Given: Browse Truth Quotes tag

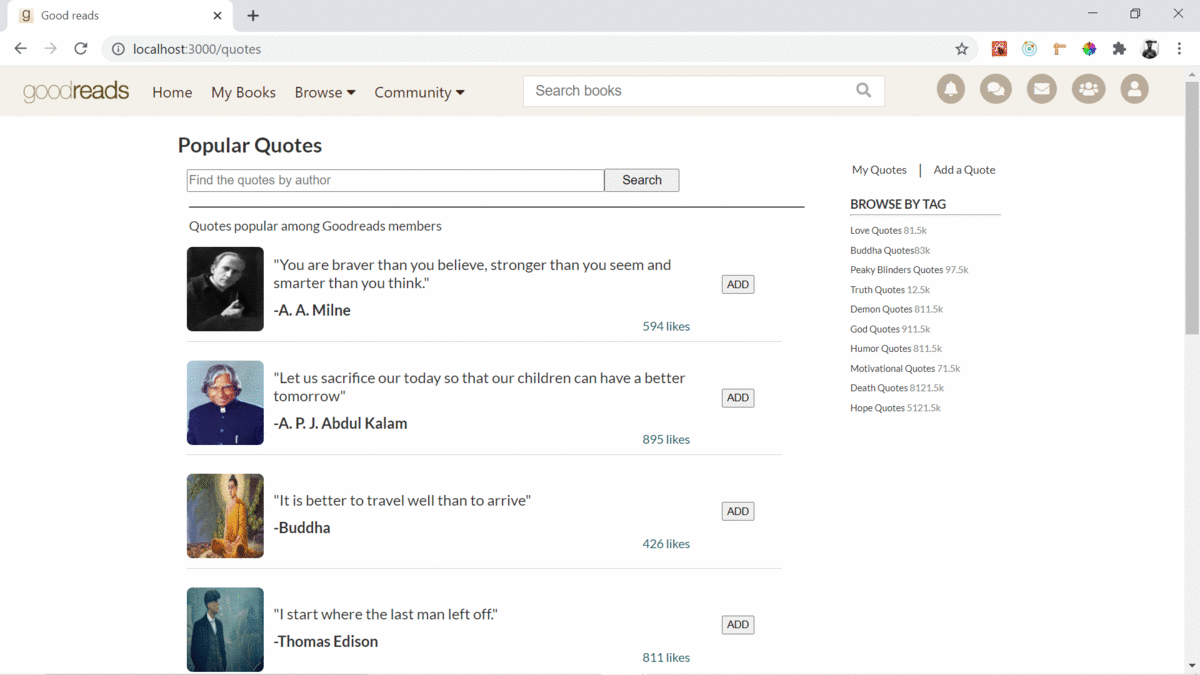Looking at the screenshot, I should click(x=890, y=290).
